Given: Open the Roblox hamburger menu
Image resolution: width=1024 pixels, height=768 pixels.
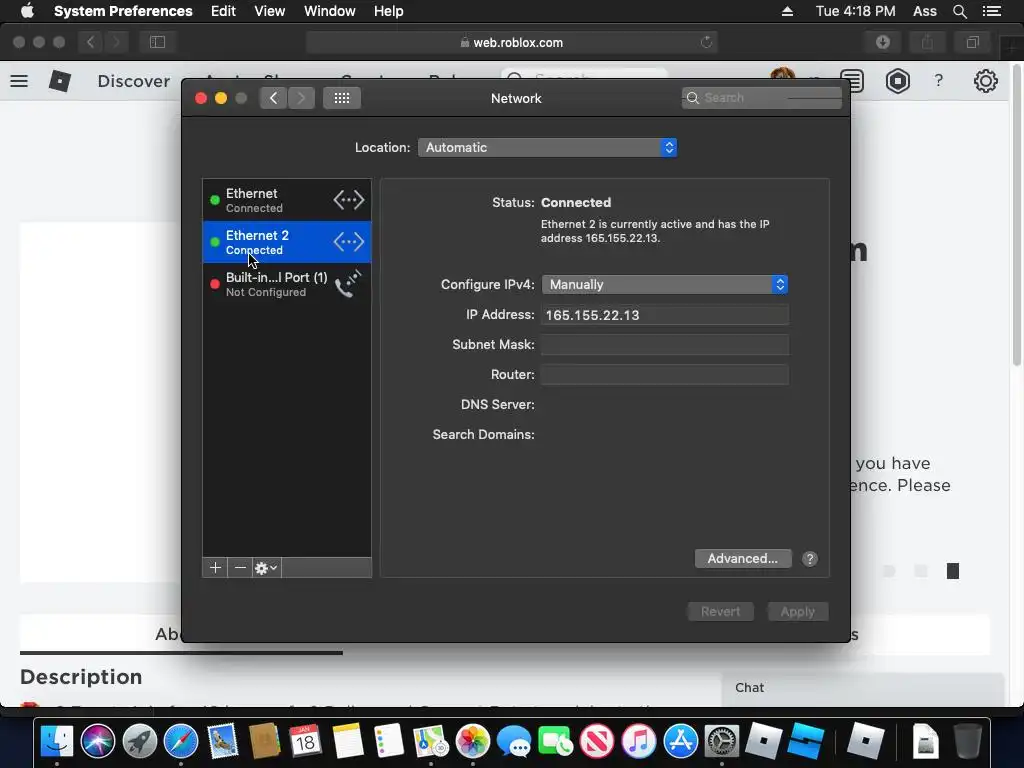Looking at the screenshot, I should click(19, 81).
